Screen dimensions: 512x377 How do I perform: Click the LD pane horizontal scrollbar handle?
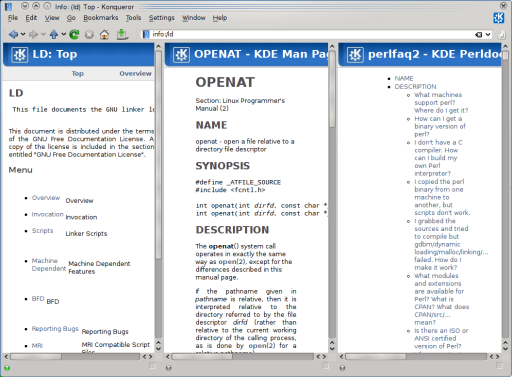(x=36, y=357)
